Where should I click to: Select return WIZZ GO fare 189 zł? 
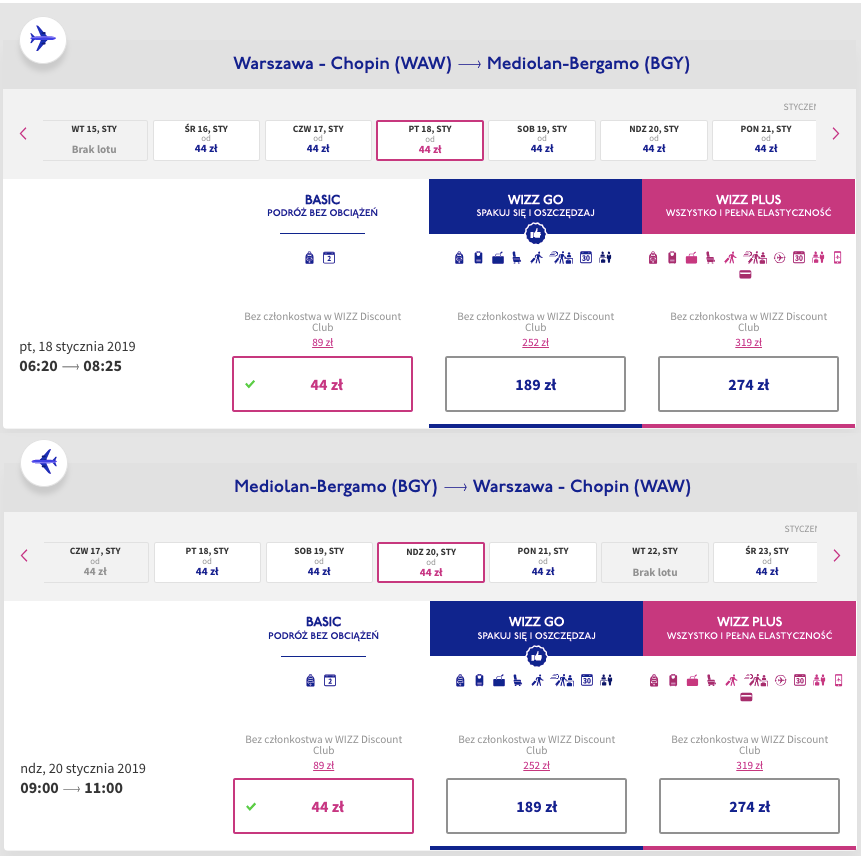[536, 807]
